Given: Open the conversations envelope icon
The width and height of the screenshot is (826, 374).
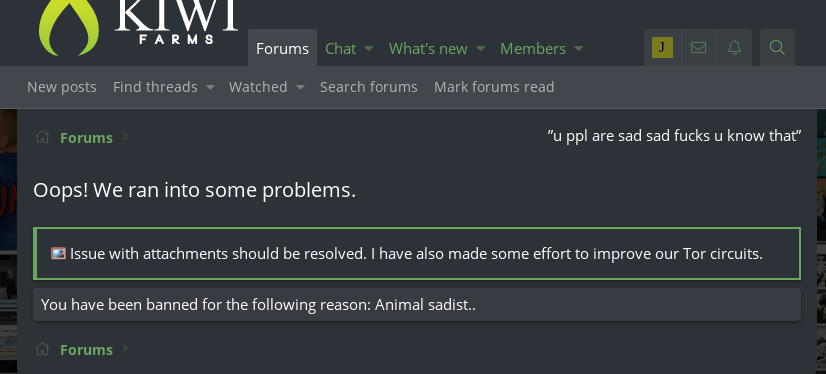Looking at the screenshot, I should 699,48.
